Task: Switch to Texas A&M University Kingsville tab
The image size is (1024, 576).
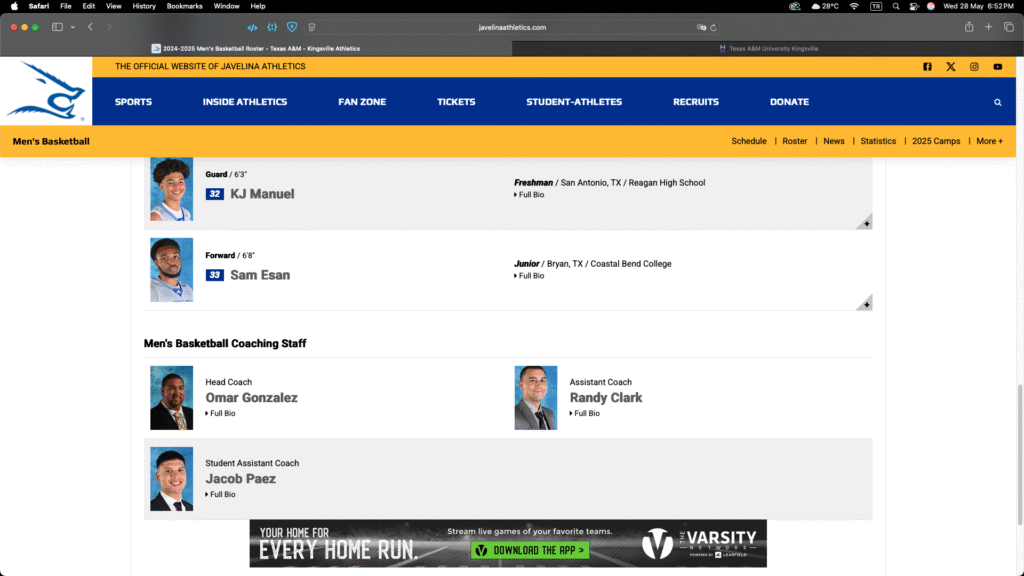Action: point(767,48)
